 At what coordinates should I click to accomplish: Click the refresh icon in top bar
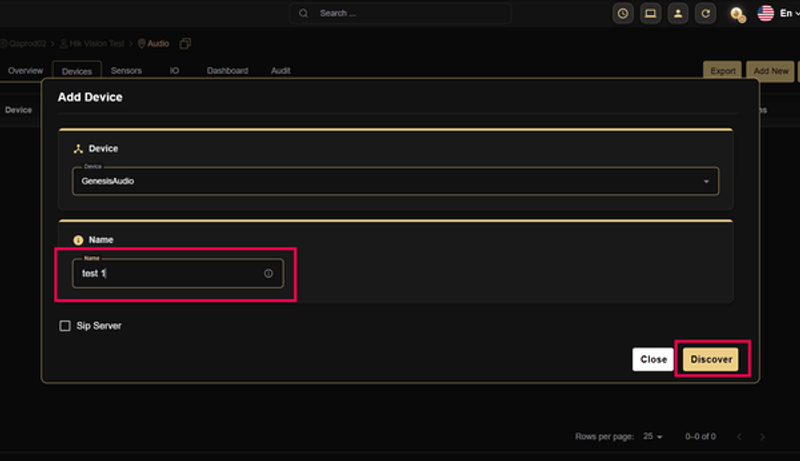706,14
